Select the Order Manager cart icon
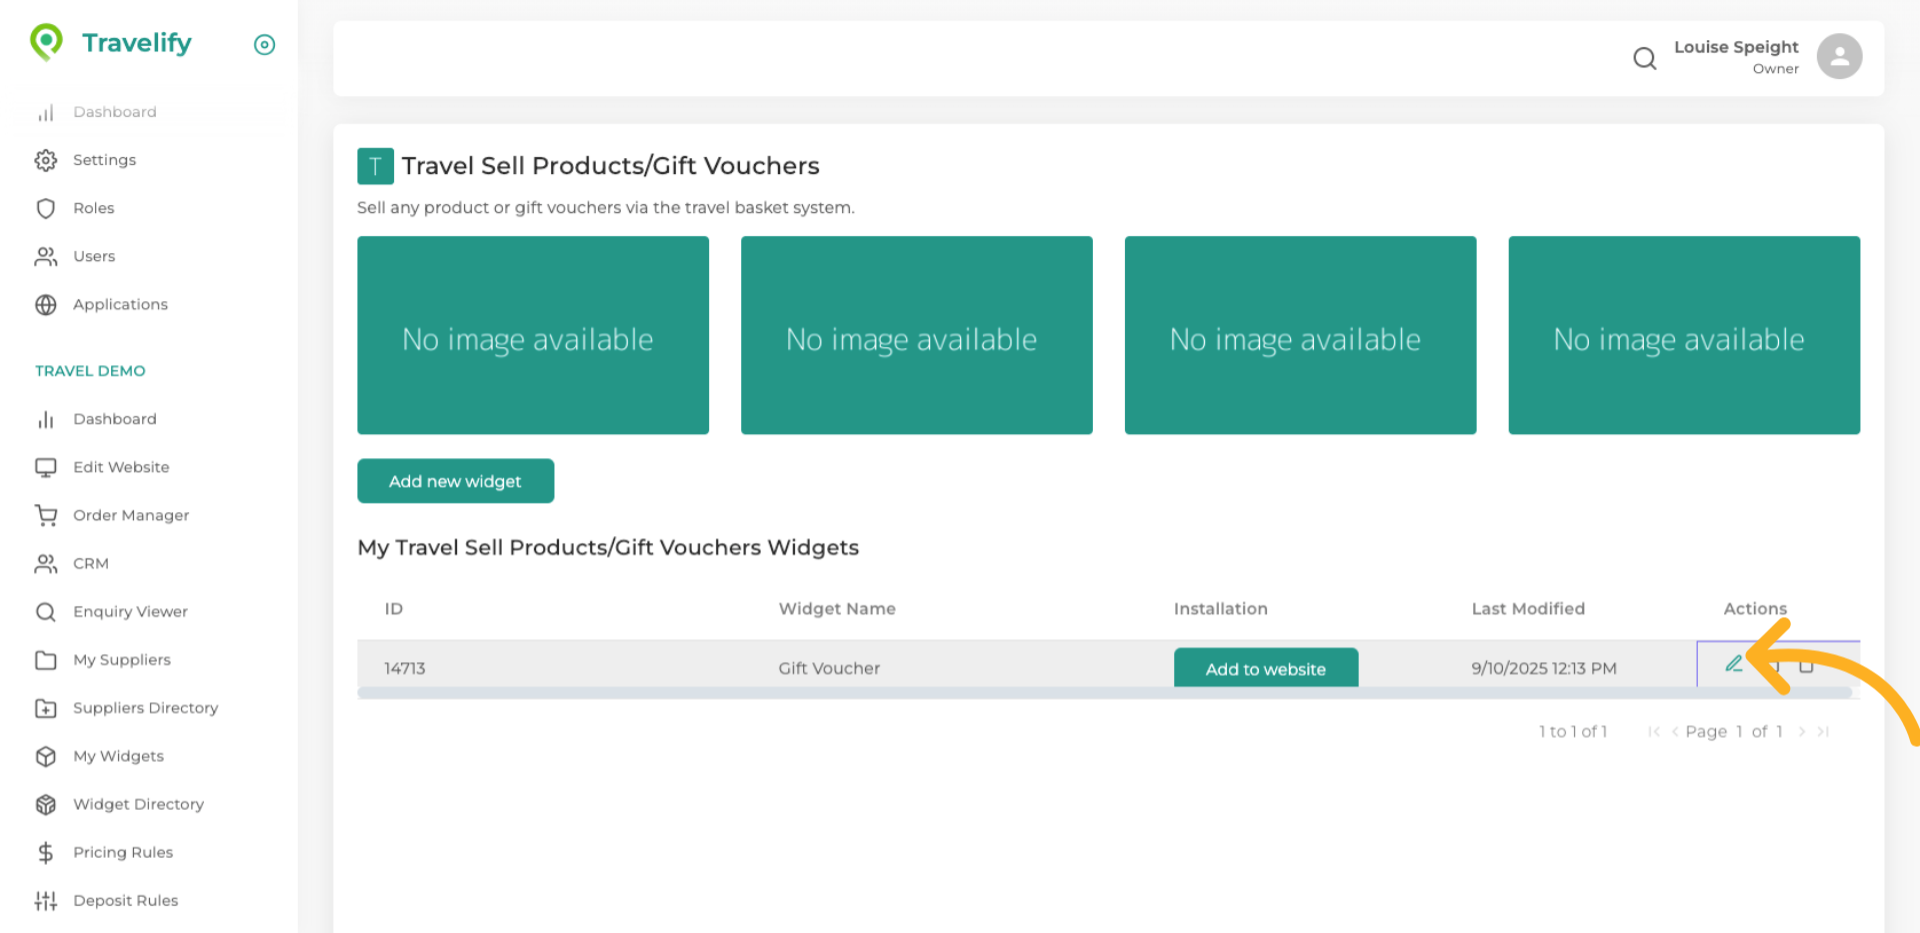The height and width of the screenshot is (933, 1920). pyautogui.click(x=46, y=514)
